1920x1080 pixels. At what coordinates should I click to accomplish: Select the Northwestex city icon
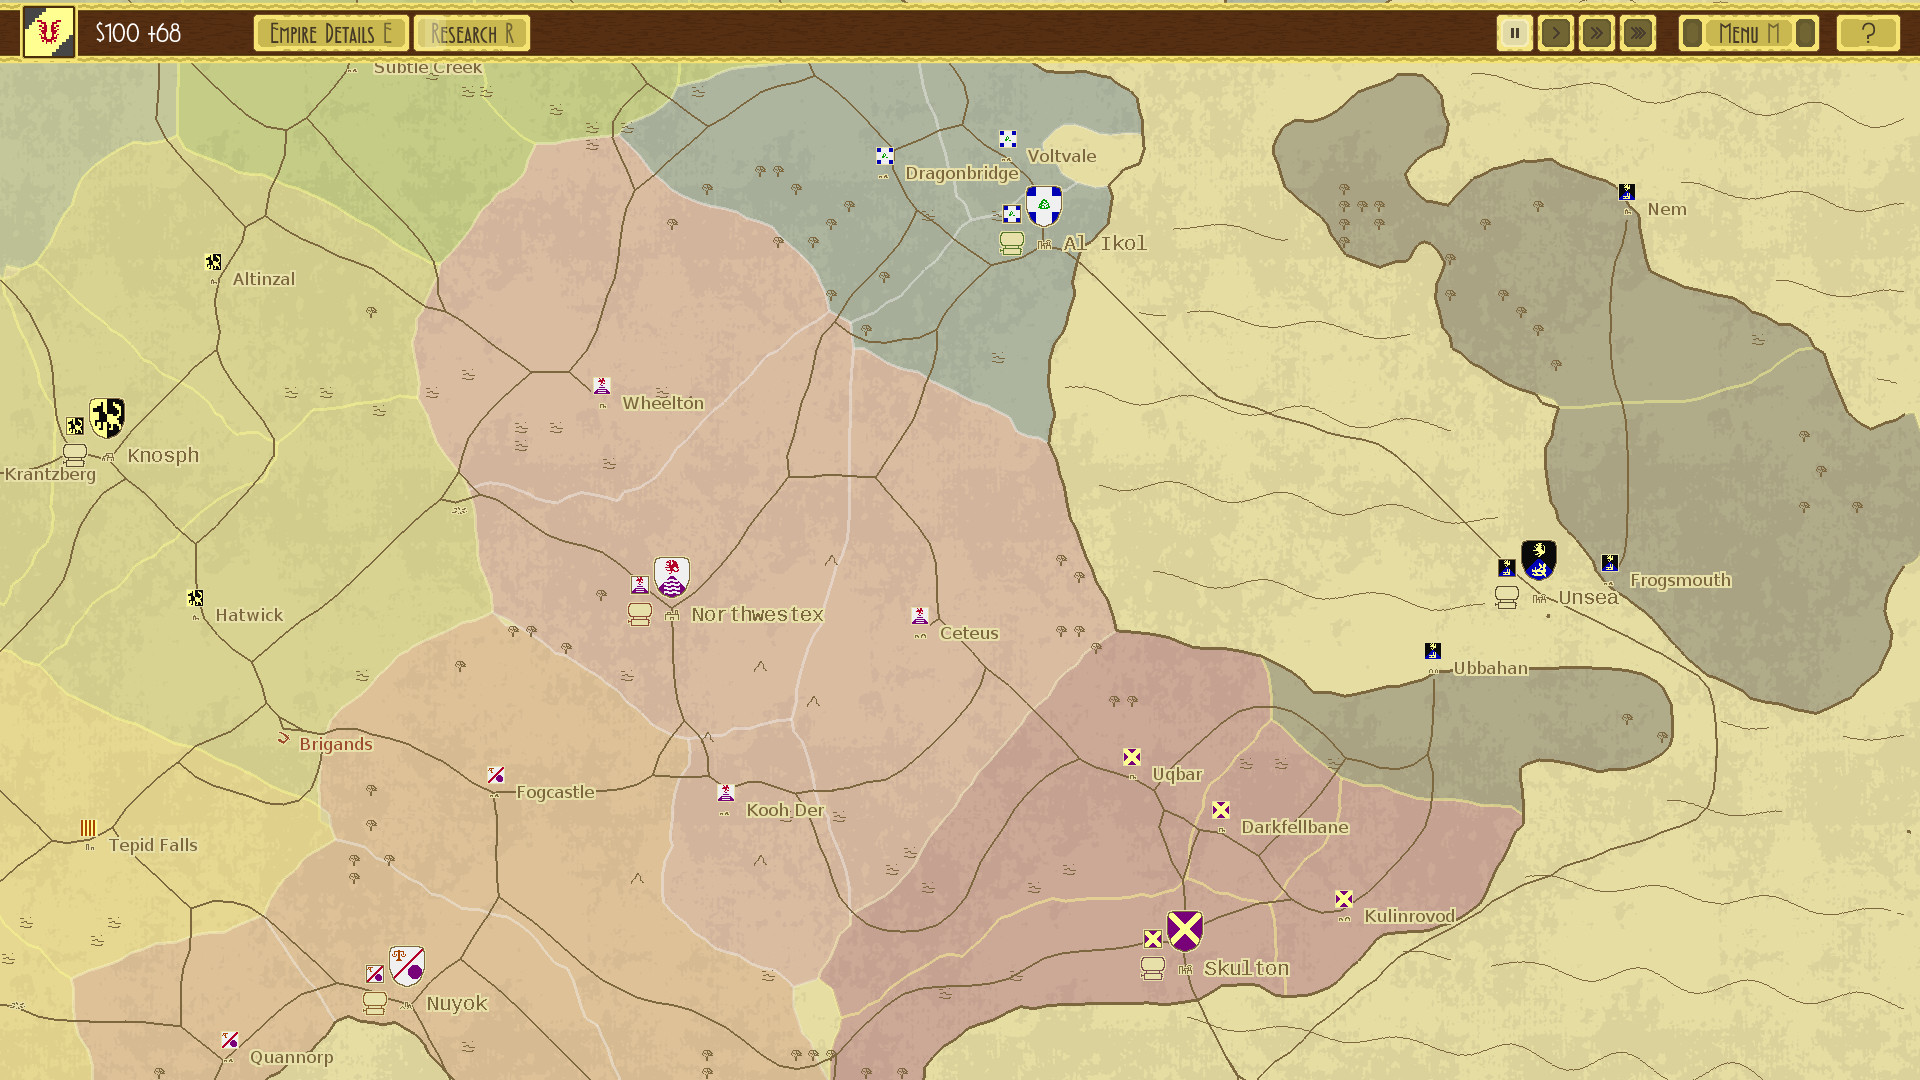[x=674, y=611]
